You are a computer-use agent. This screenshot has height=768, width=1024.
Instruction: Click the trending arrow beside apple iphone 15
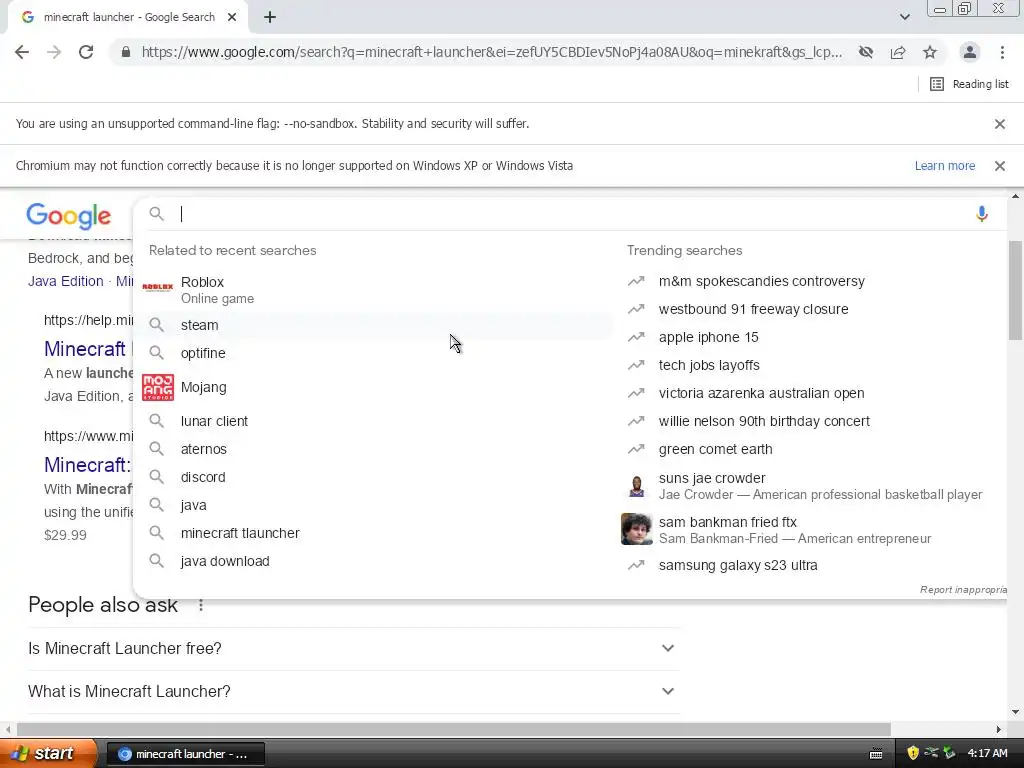tap(636, 338)
